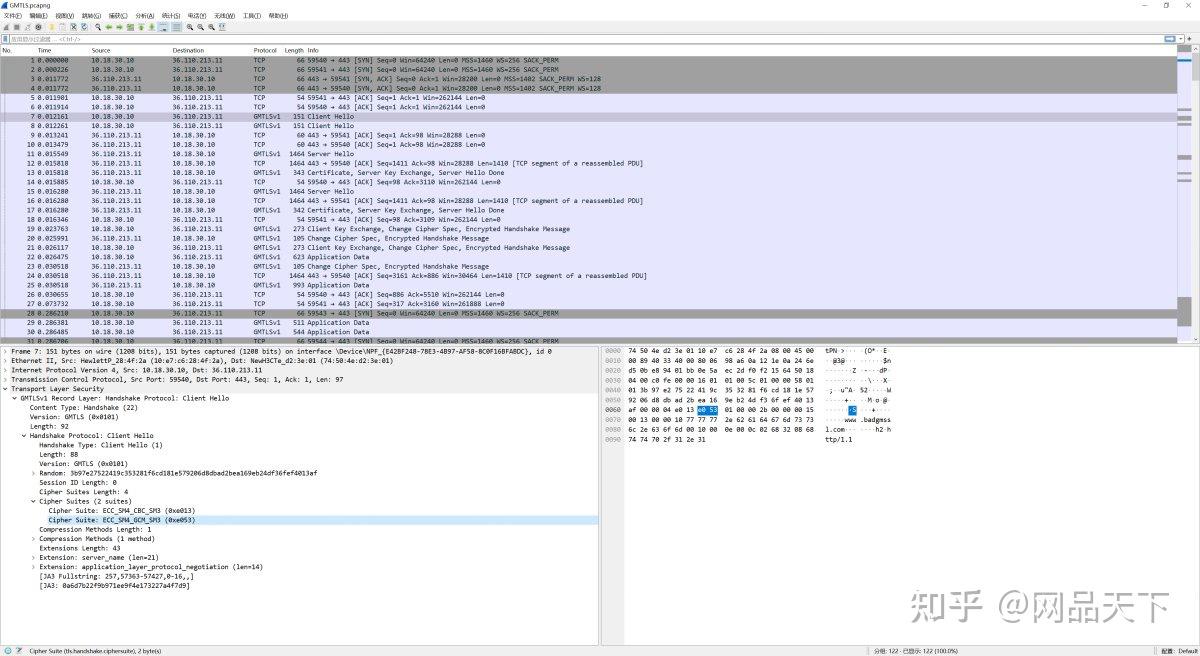The image size is (1200, 656).
Task: Collapse GMTLSv1 Record Layer node
Action: (15, 398)
